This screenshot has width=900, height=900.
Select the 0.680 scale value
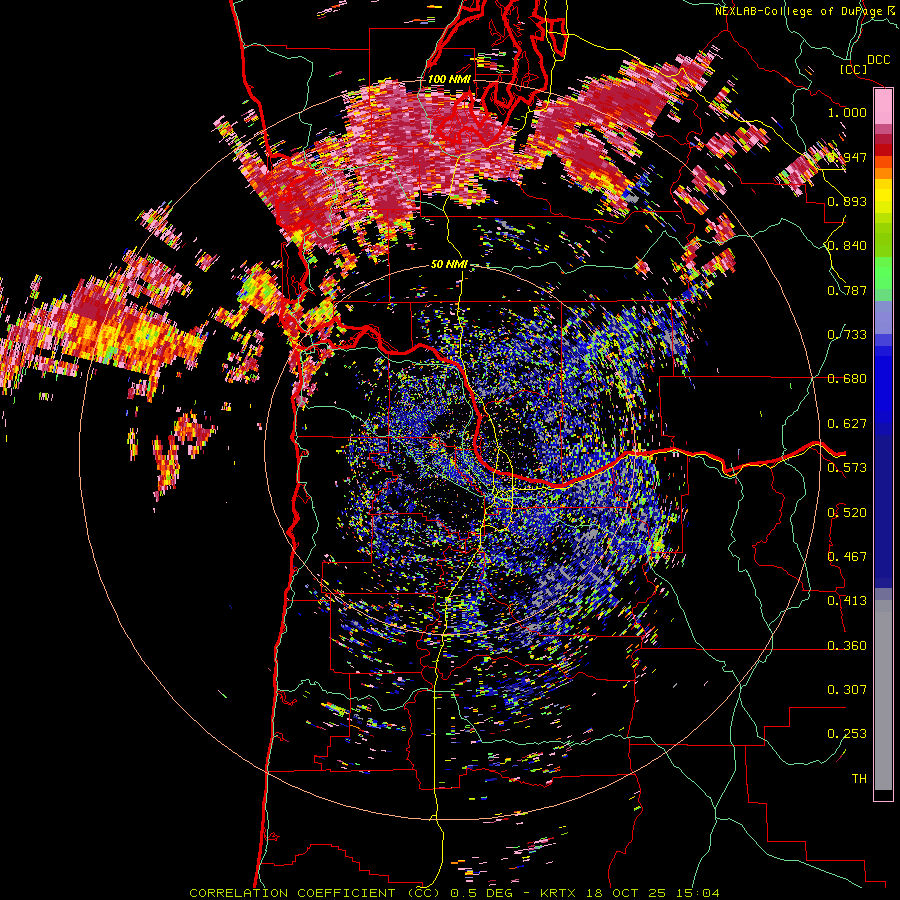(x=847, y=379)
